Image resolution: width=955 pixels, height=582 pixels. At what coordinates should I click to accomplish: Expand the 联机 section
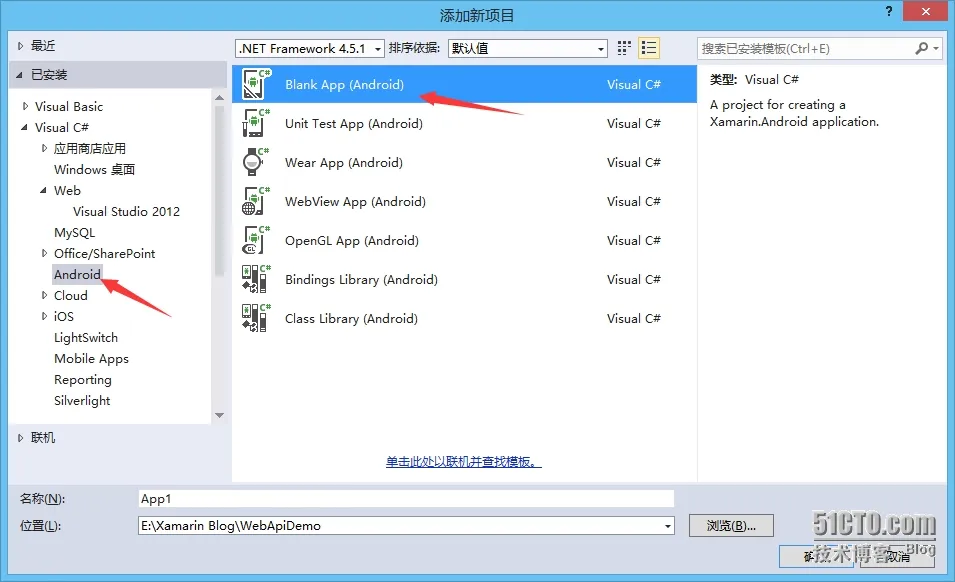(20, 438)
